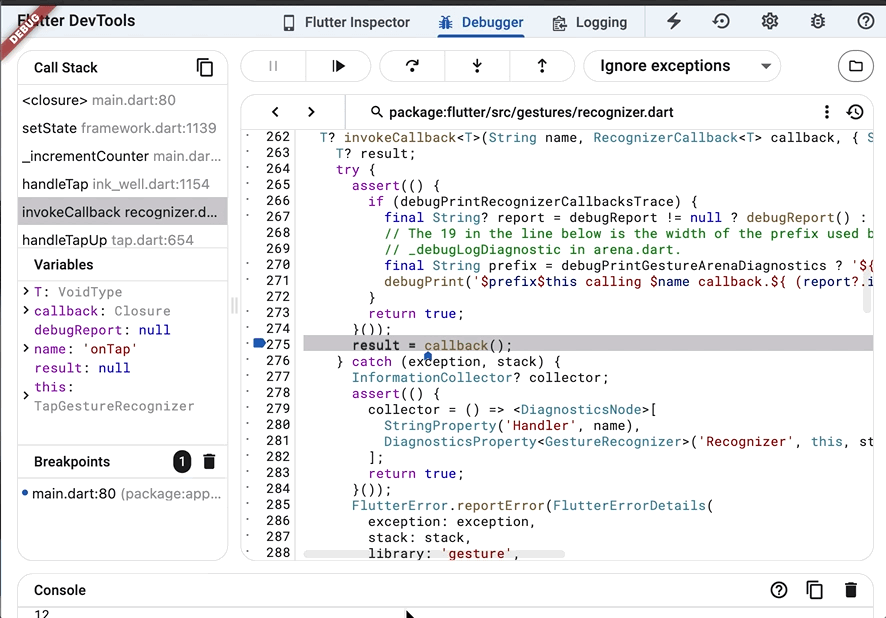Open the top-right help icon
886x618 pixels.
click(x=866, y=21)
